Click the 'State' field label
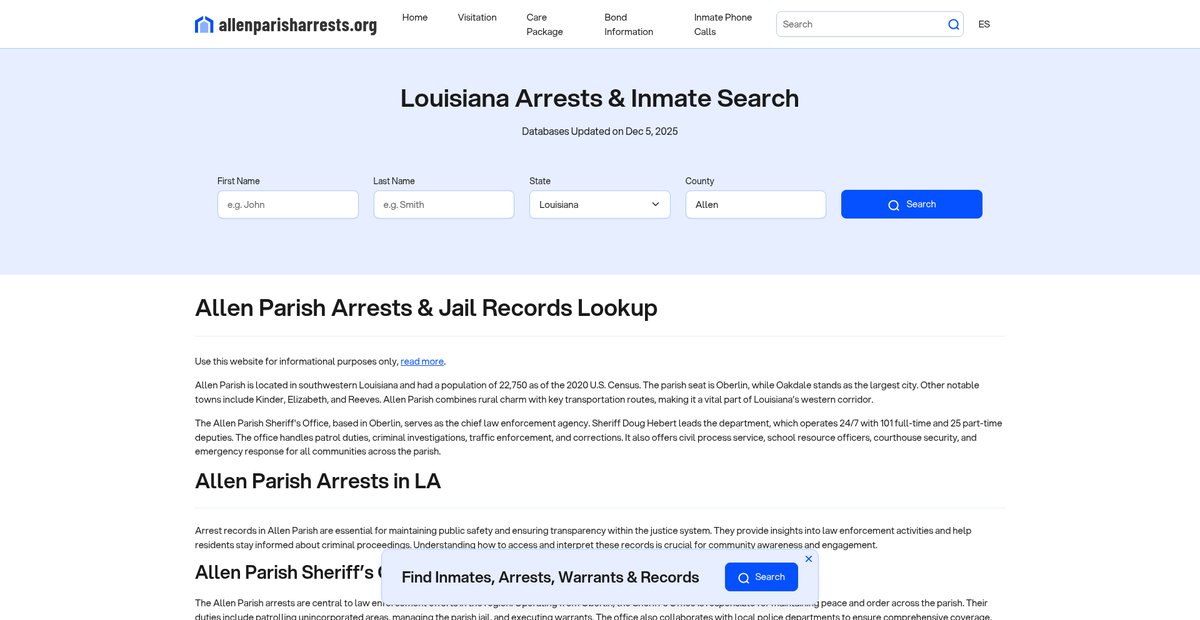This screenshot has height=620, width=1200. pyautogui.click(x=540, y=181)
